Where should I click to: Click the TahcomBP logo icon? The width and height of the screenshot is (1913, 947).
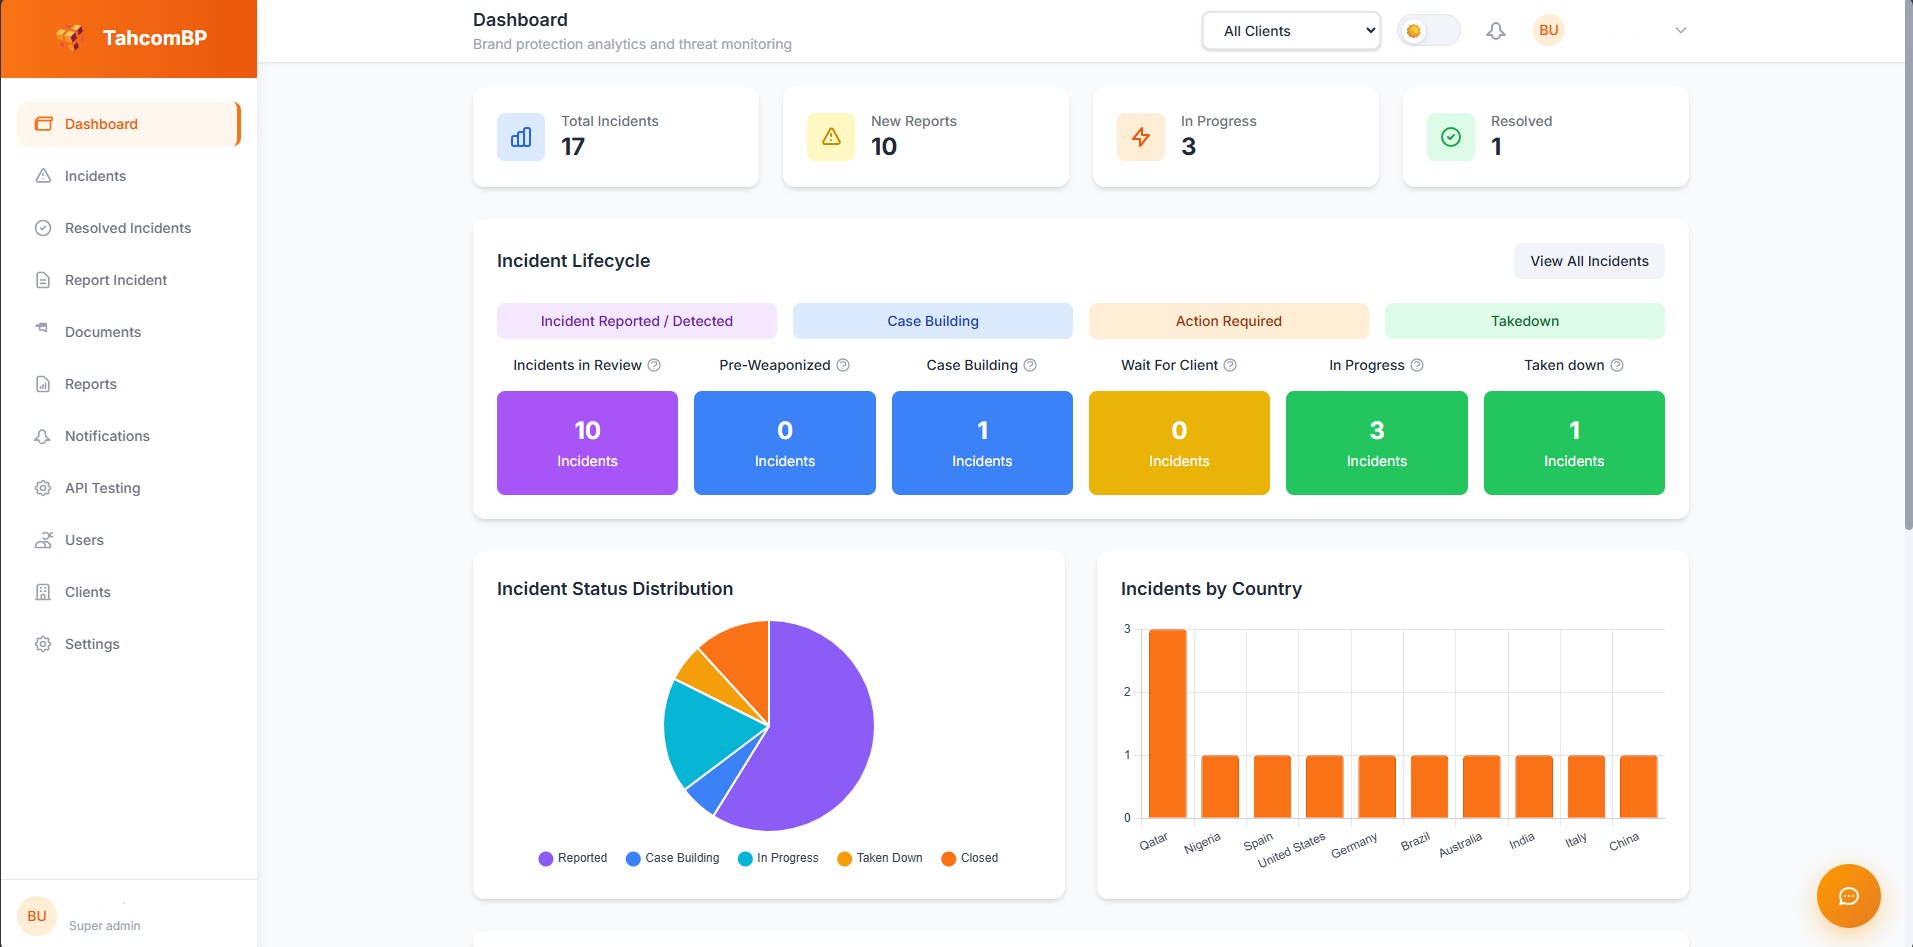pyautogui.click(x=70, y=38)
